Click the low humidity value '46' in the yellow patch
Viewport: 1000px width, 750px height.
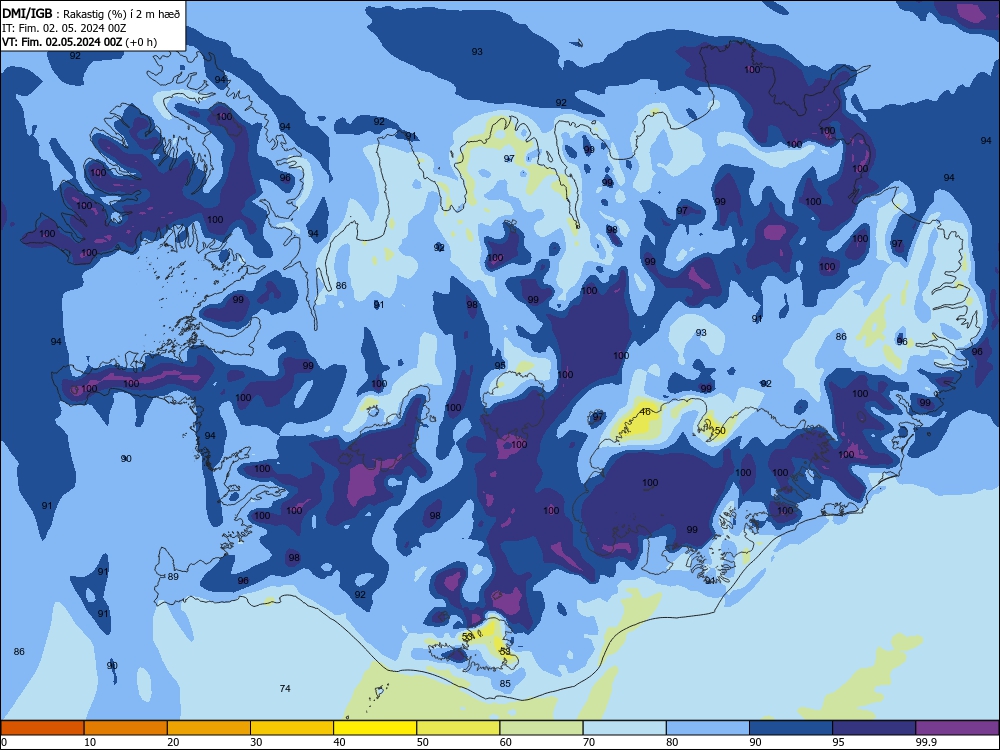[645, 412]
